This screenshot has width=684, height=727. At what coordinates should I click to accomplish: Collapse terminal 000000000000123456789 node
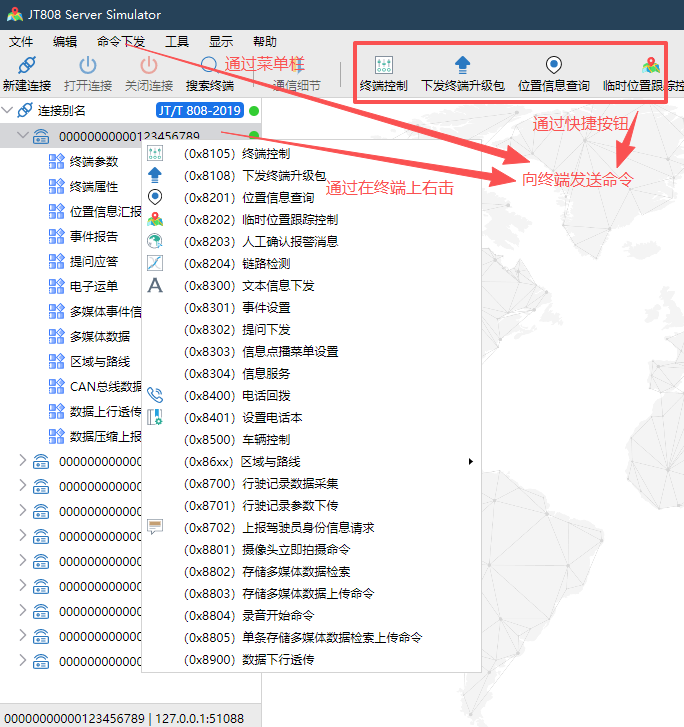[24, 136]
